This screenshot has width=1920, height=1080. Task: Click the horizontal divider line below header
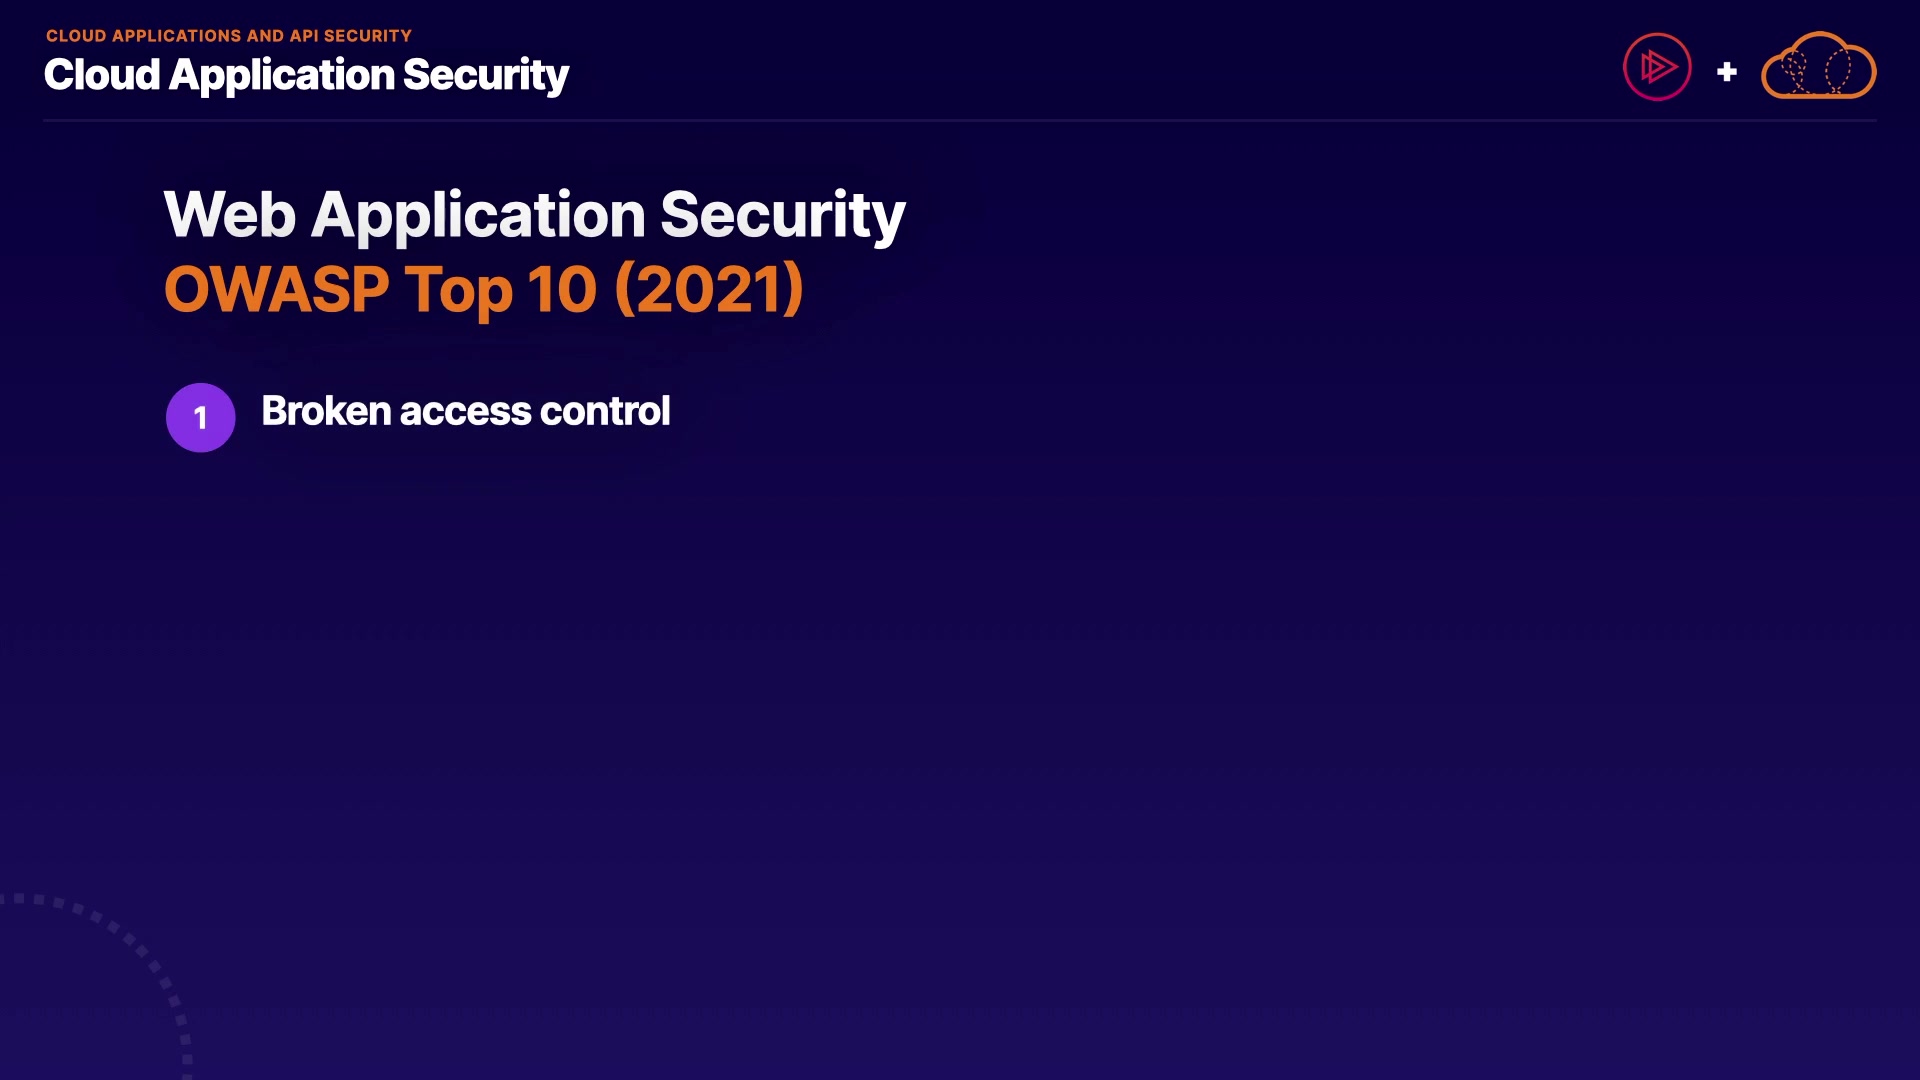coord(960,120)
